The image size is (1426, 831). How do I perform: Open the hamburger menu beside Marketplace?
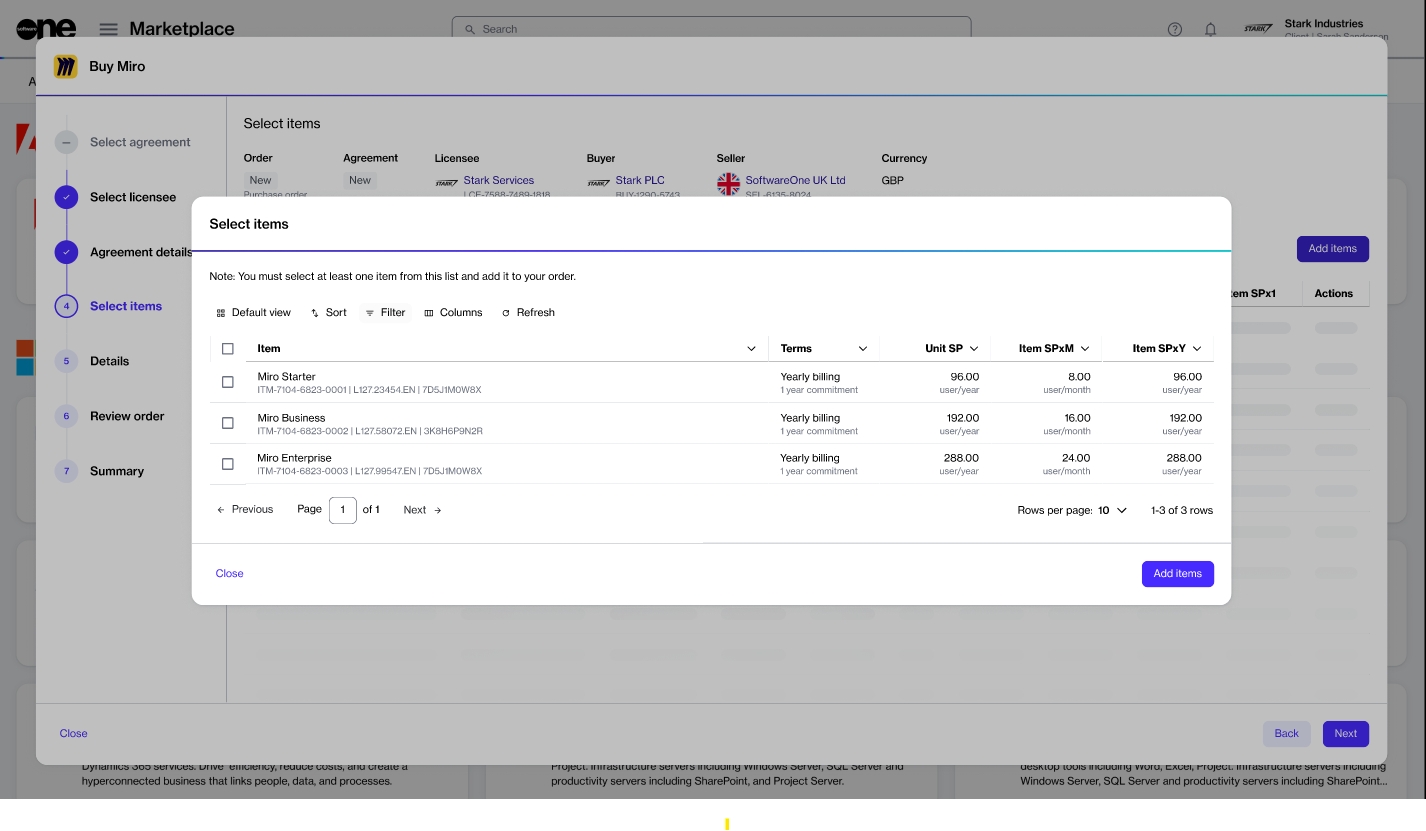coord(108,29)
